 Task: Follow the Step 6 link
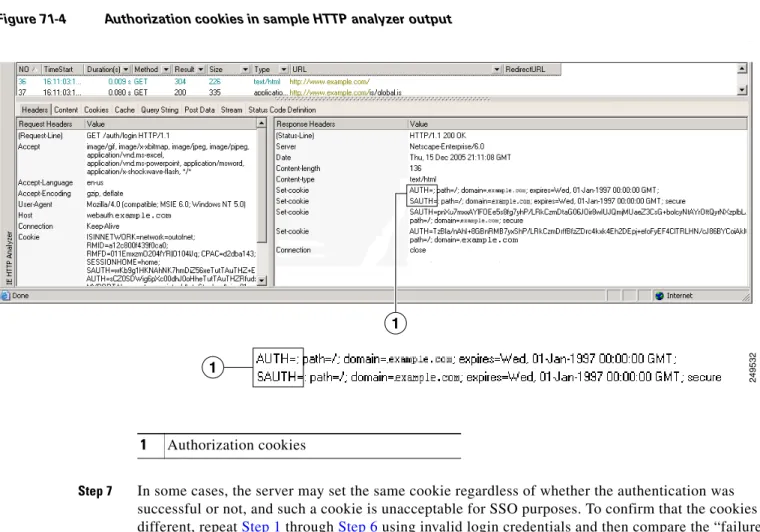point(357,526)
